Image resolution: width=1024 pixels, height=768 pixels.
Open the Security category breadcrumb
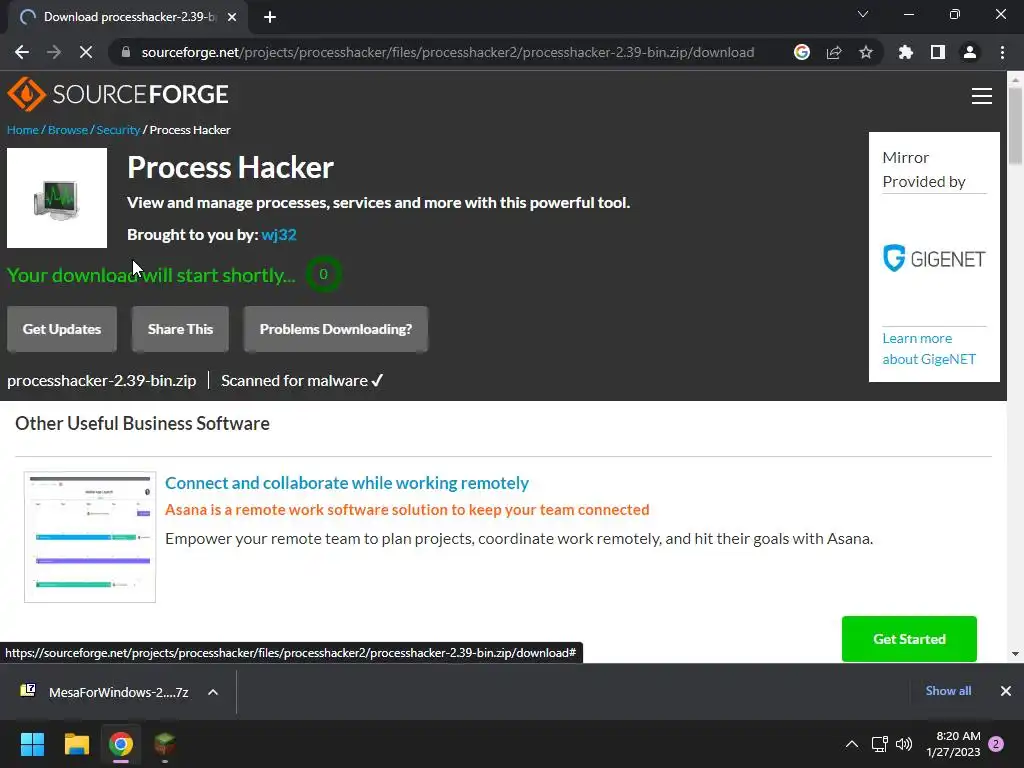pos(118,130)
